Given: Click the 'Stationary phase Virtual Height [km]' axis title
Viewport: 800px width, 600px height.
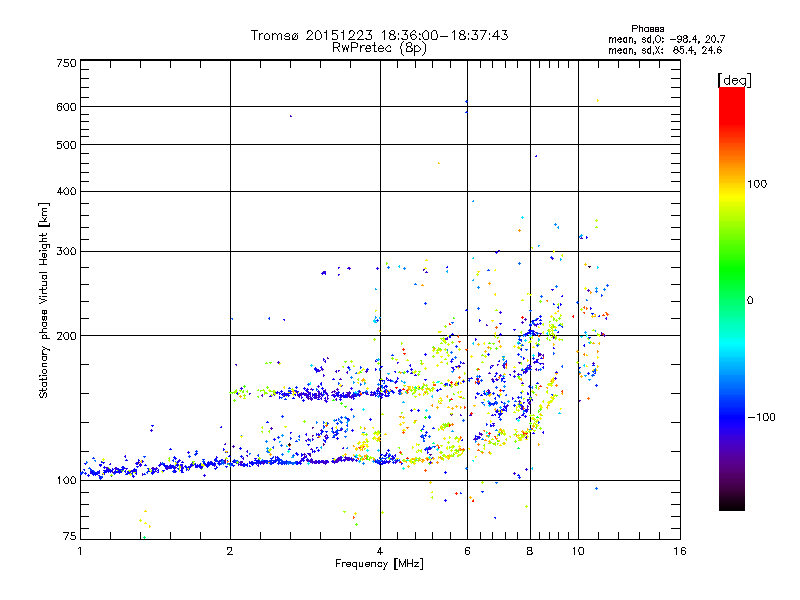Looking at the screenshot, I should 43,300.
